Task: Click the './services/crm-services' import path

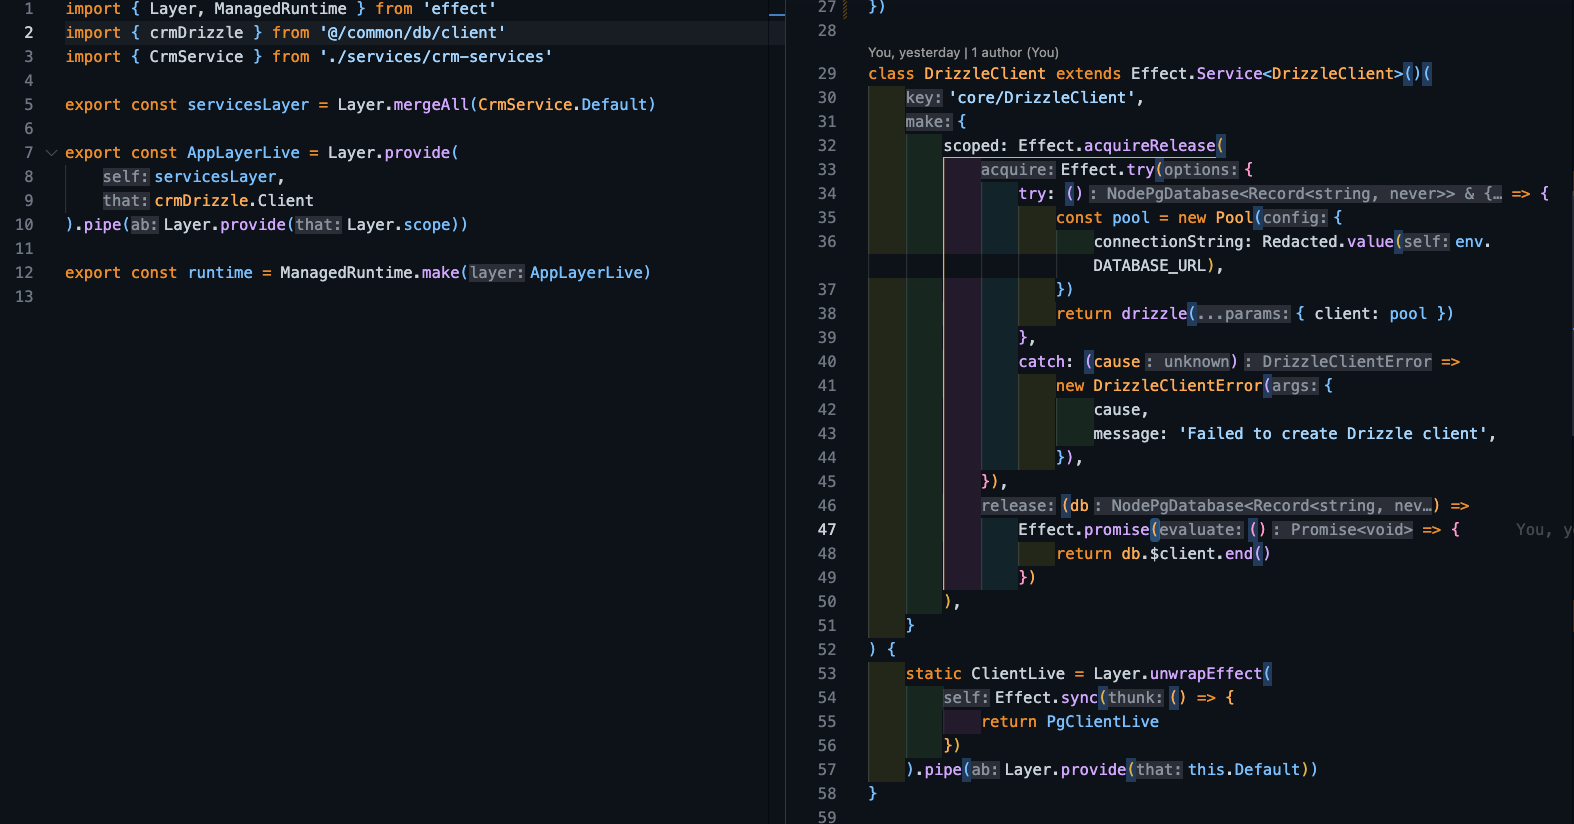Action: click(435, 57)
